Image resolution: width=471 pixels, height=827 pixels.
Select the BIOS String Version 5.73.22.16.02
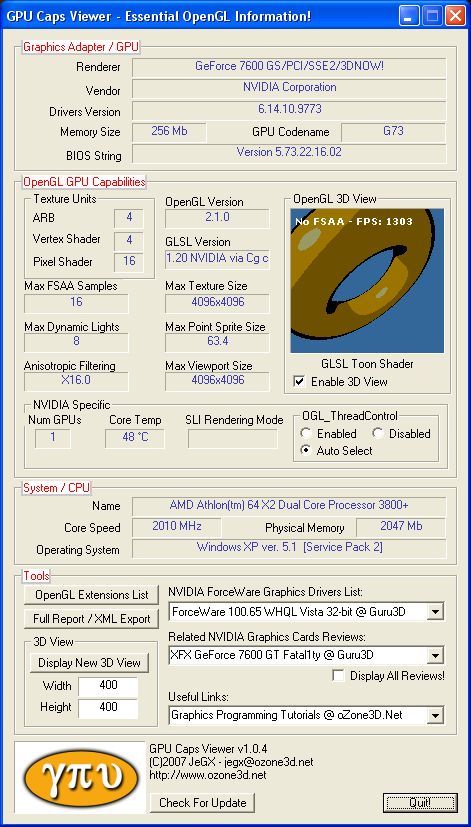coord(289,153)
